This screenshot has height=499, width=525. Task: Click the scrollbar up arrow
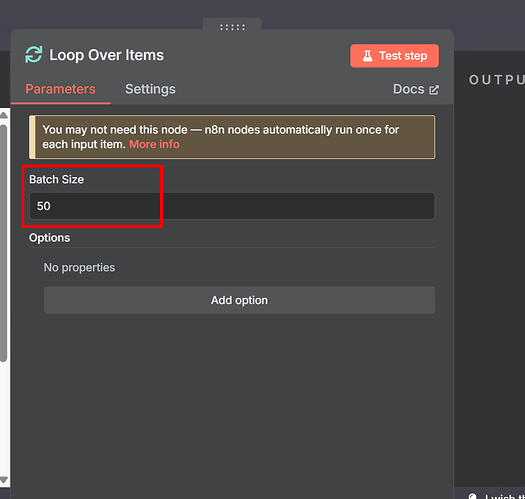4,115
